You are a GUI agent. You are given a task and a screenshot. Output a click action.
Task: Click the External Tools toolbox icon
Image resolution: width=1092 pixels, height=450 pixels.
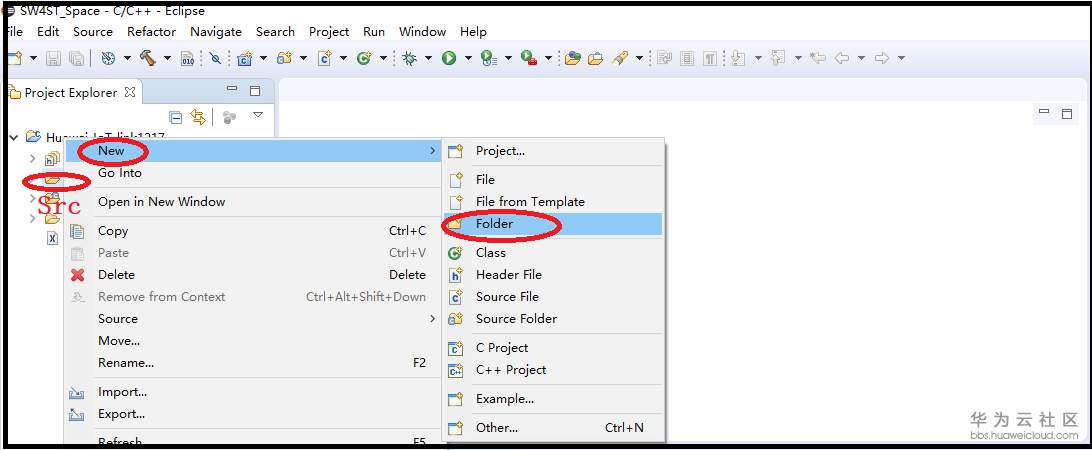point(529,59)
